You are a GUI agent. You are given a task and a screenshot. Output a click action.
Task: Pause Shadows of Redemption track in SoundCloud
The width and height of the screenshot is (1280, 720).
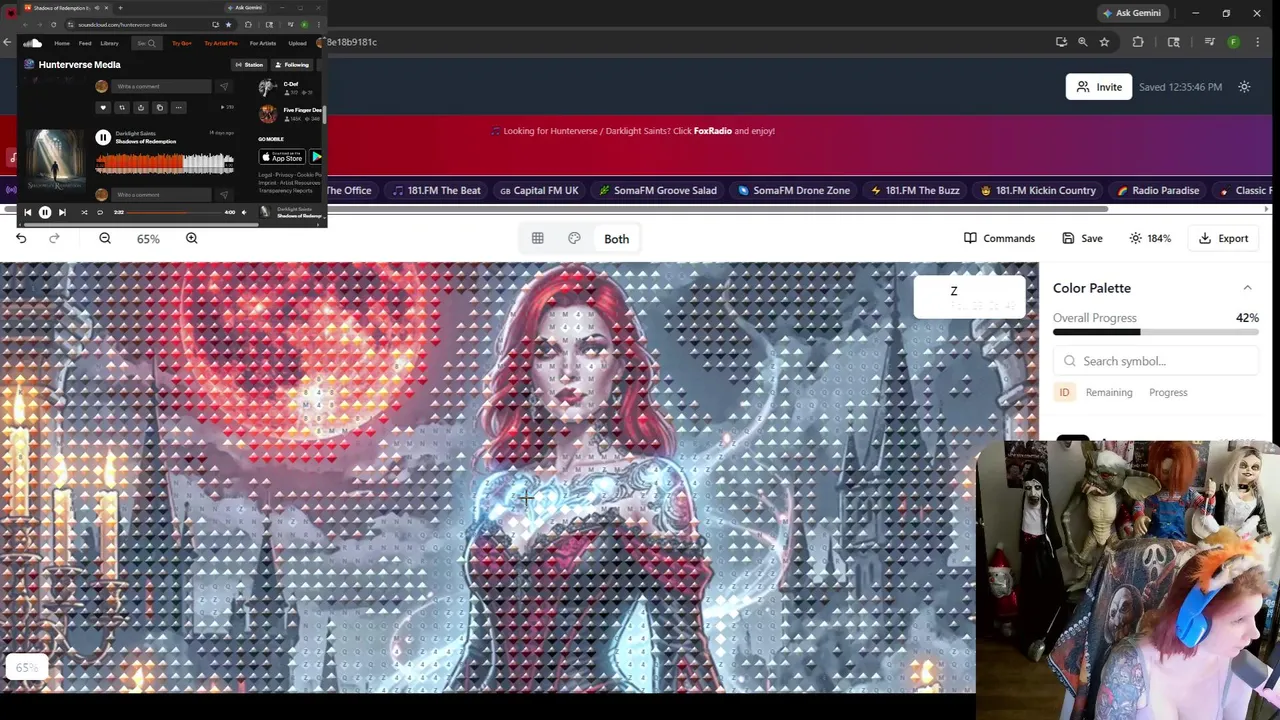tap(103, 137)
